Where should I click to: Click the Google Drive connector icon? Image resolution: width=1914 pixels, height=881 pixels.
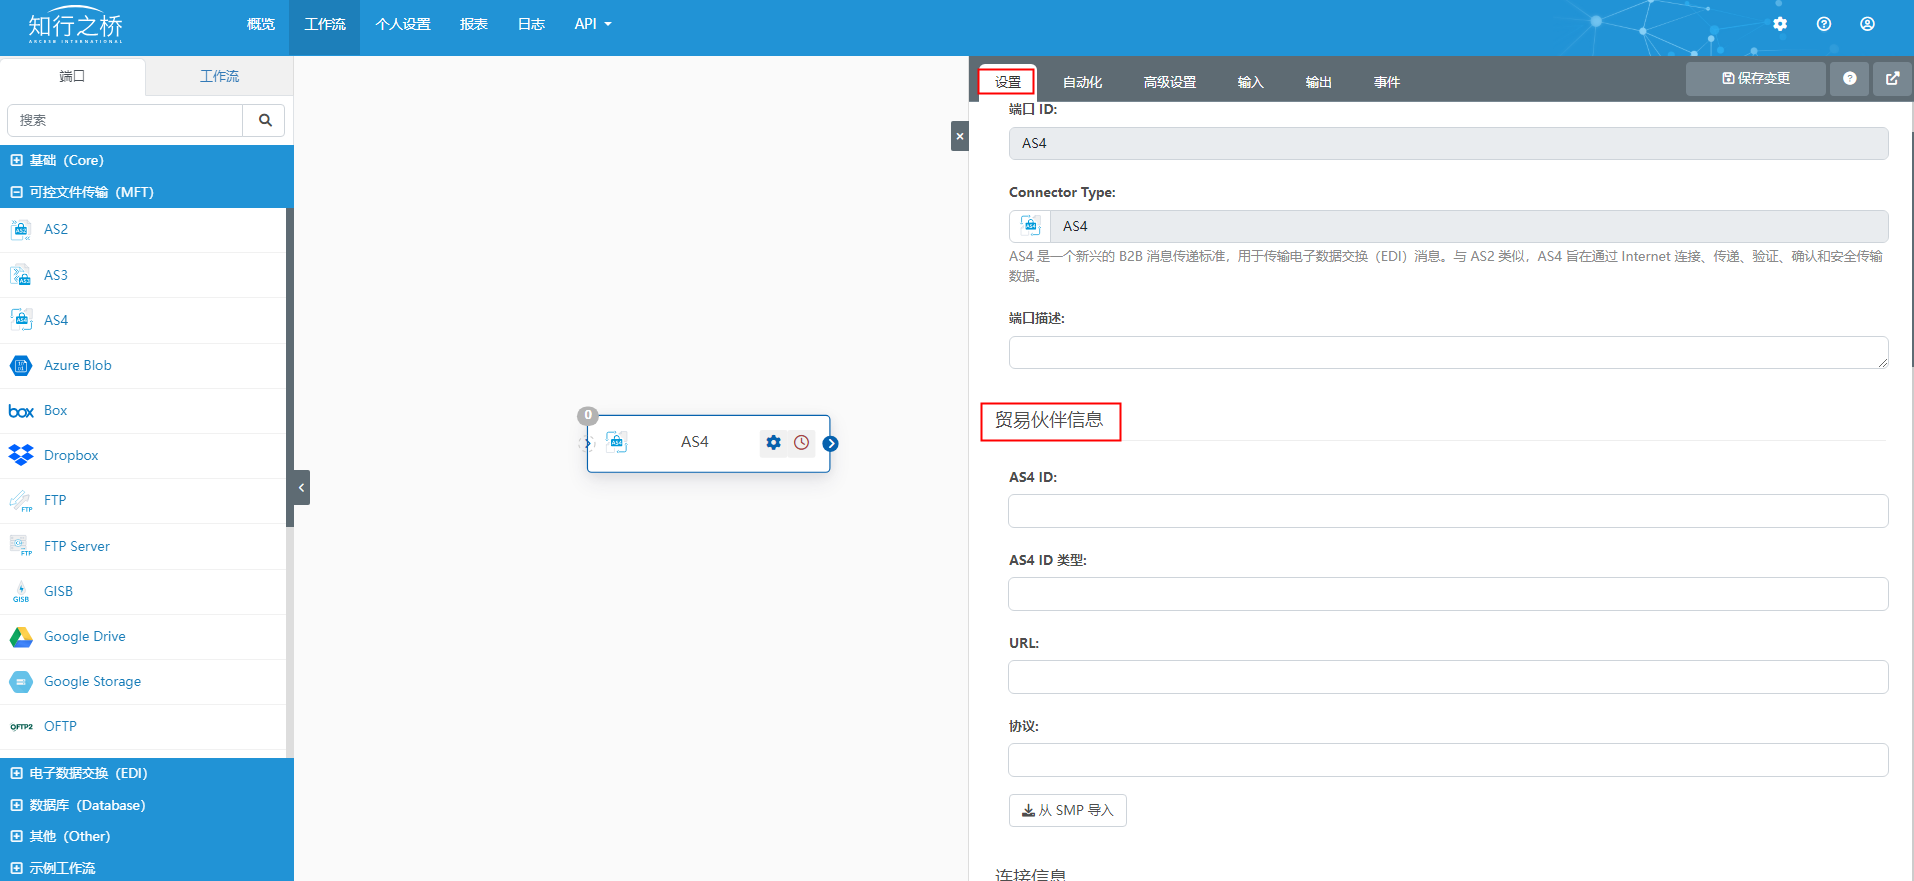pos(21,637)
